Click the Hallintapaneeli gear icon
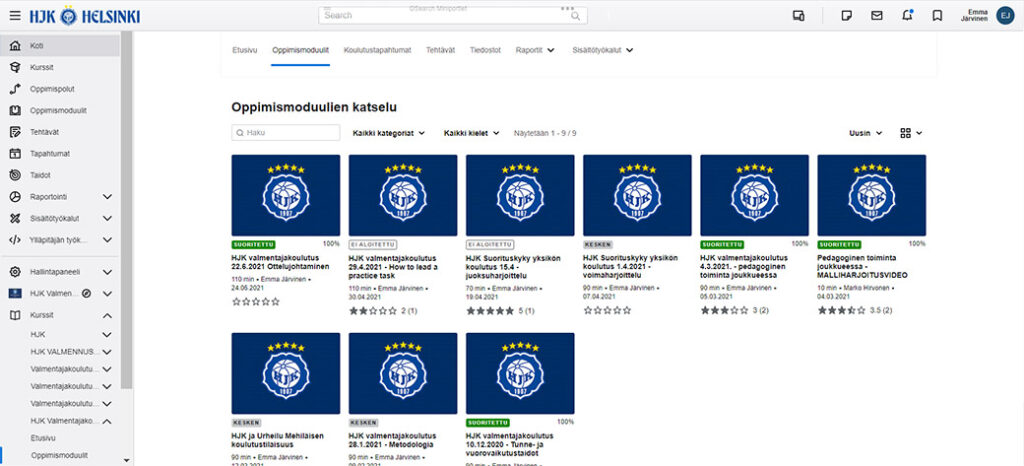 16,272
